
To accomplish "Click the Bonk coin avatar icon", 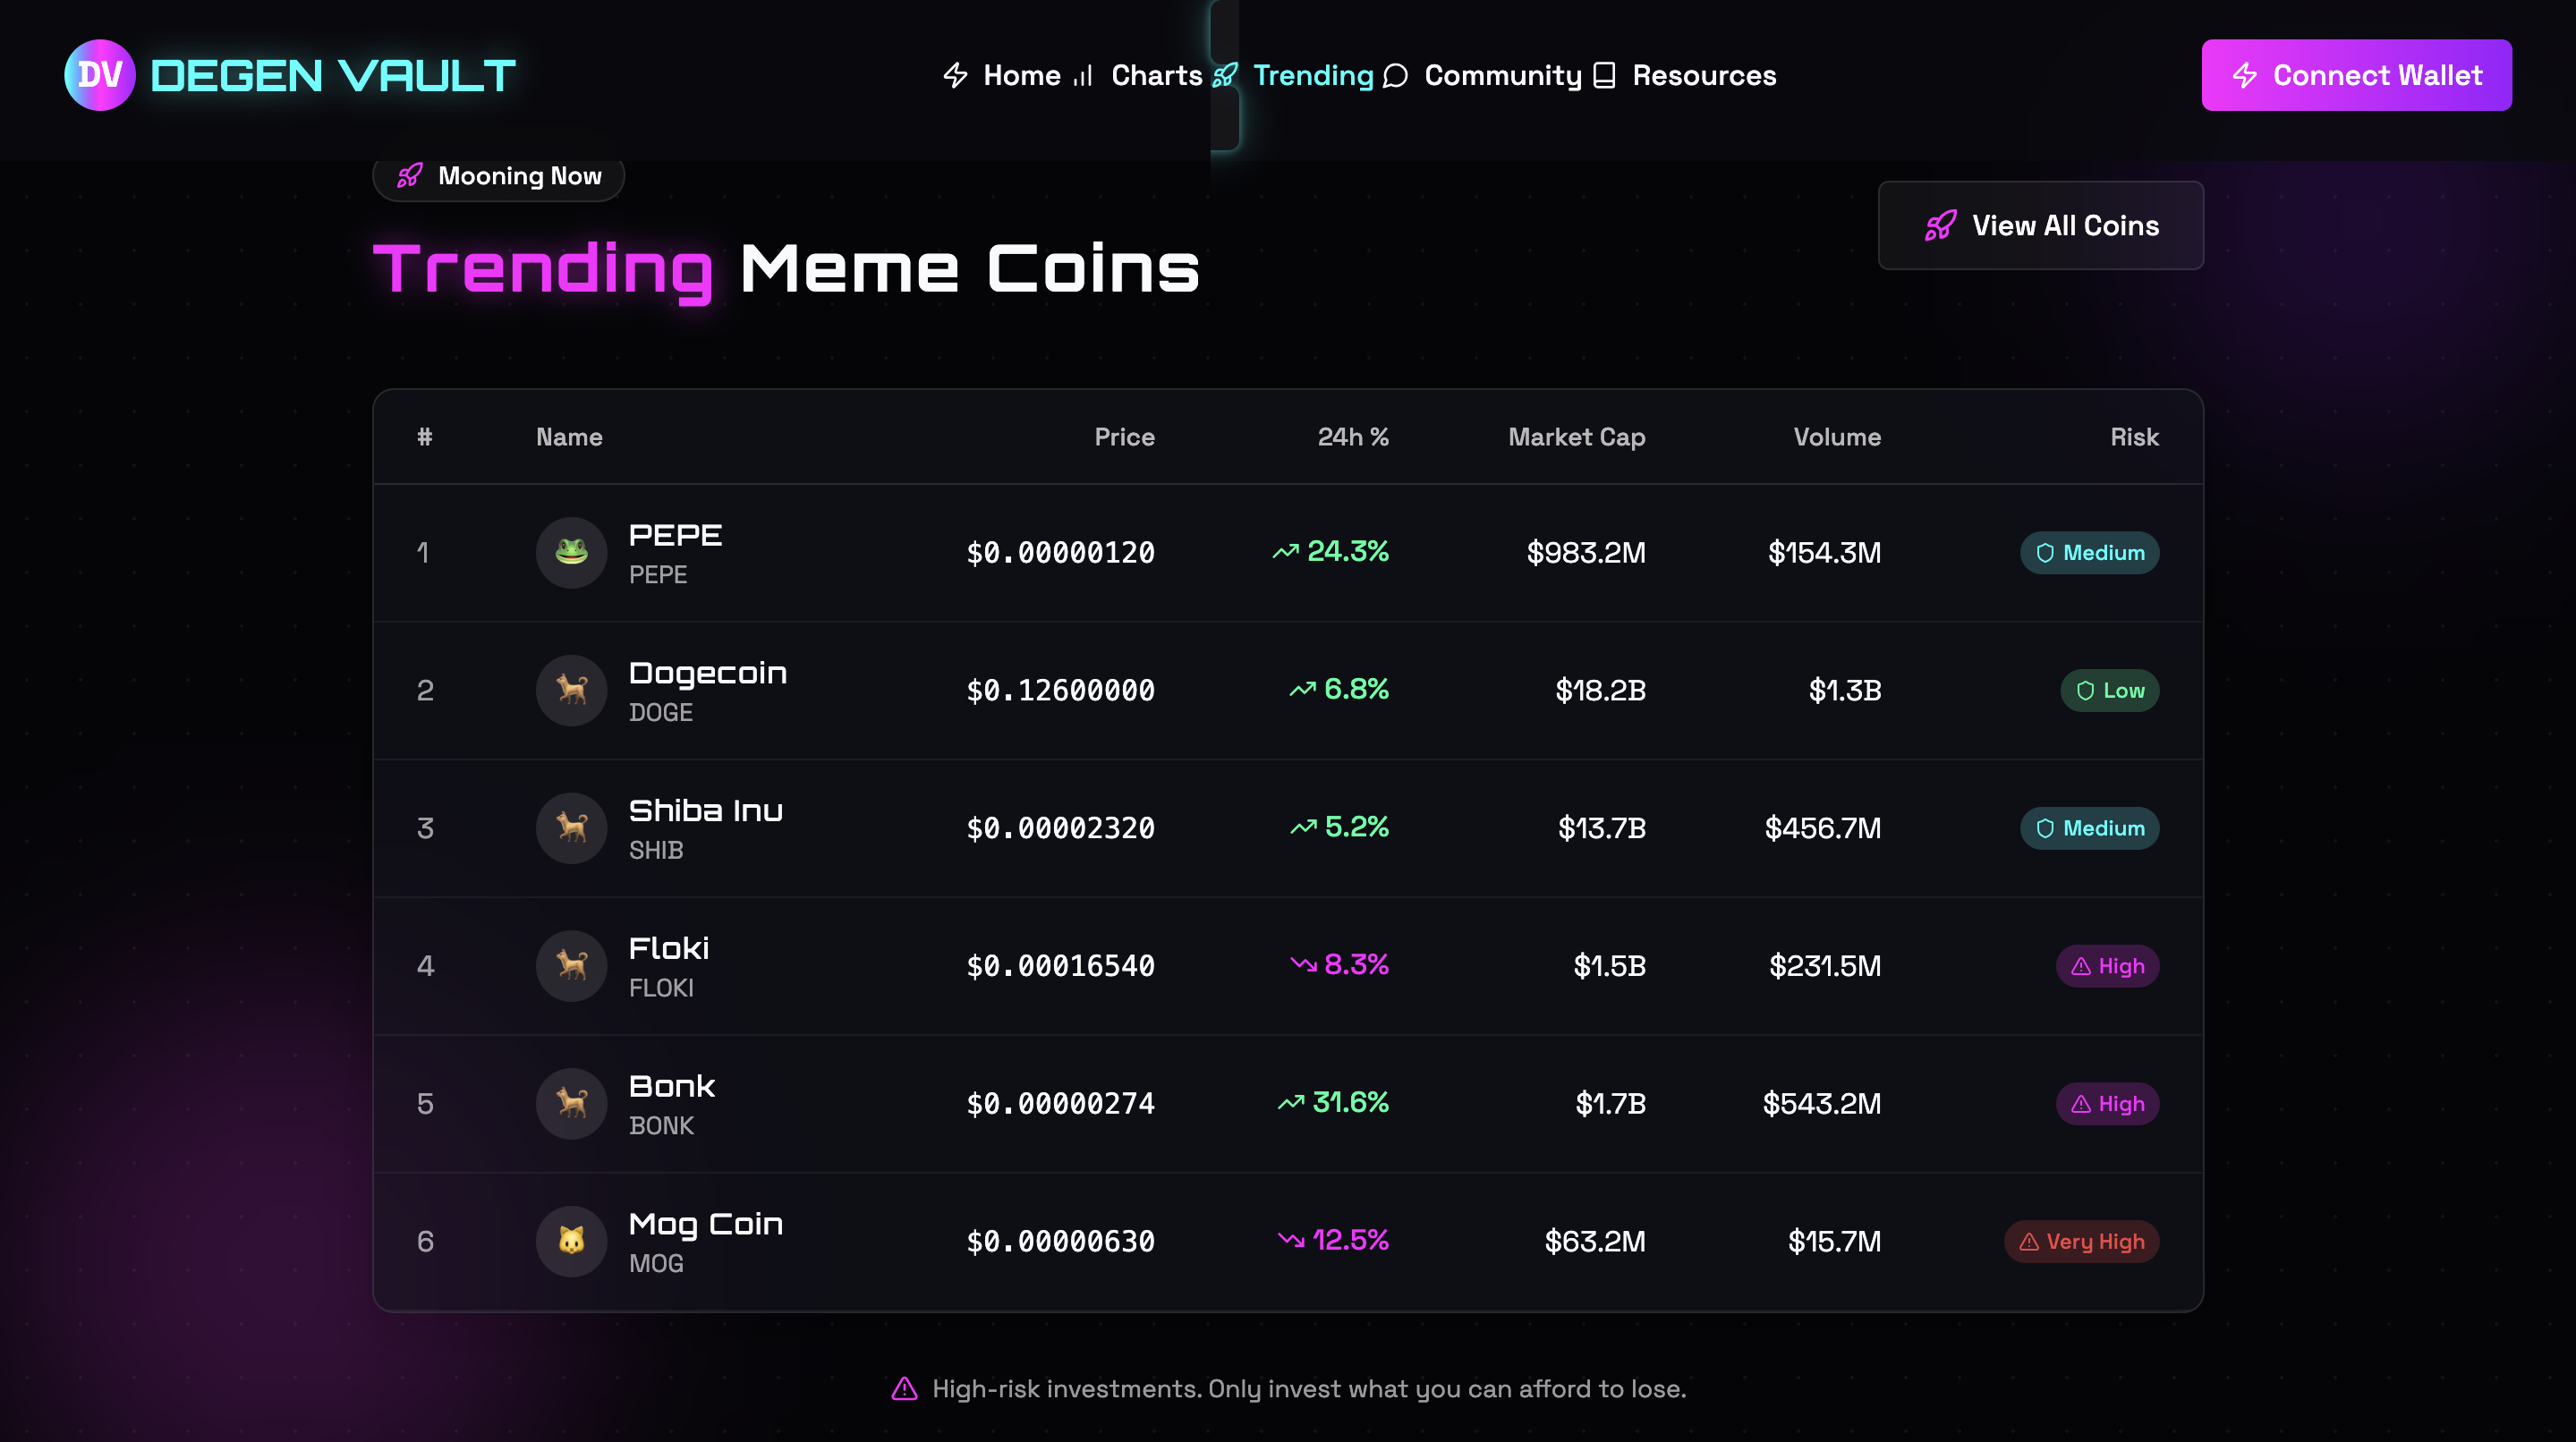I will coord(571,1103).
